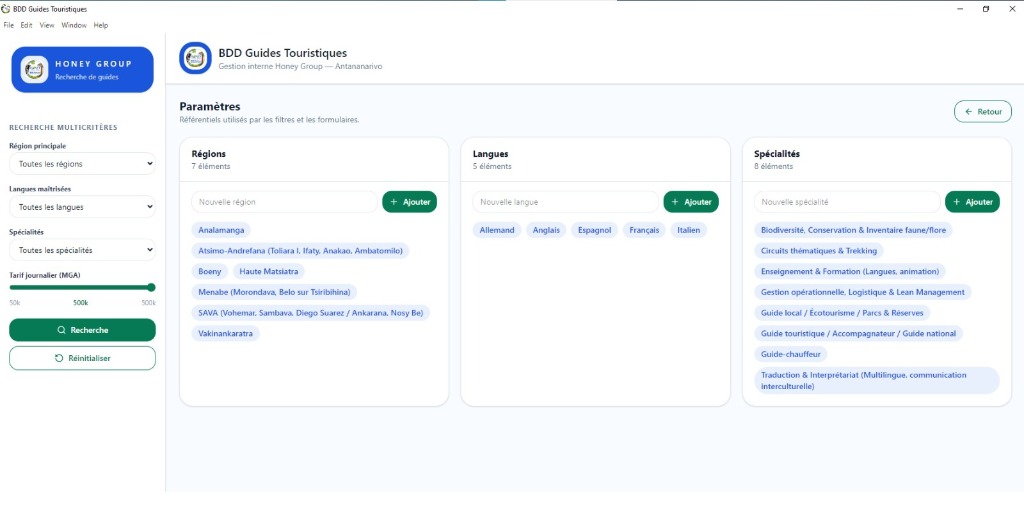This screenshot has height=524, width=1024.
Task: Click Ajouter in the Régions card
Action: (x=409, y=202)
